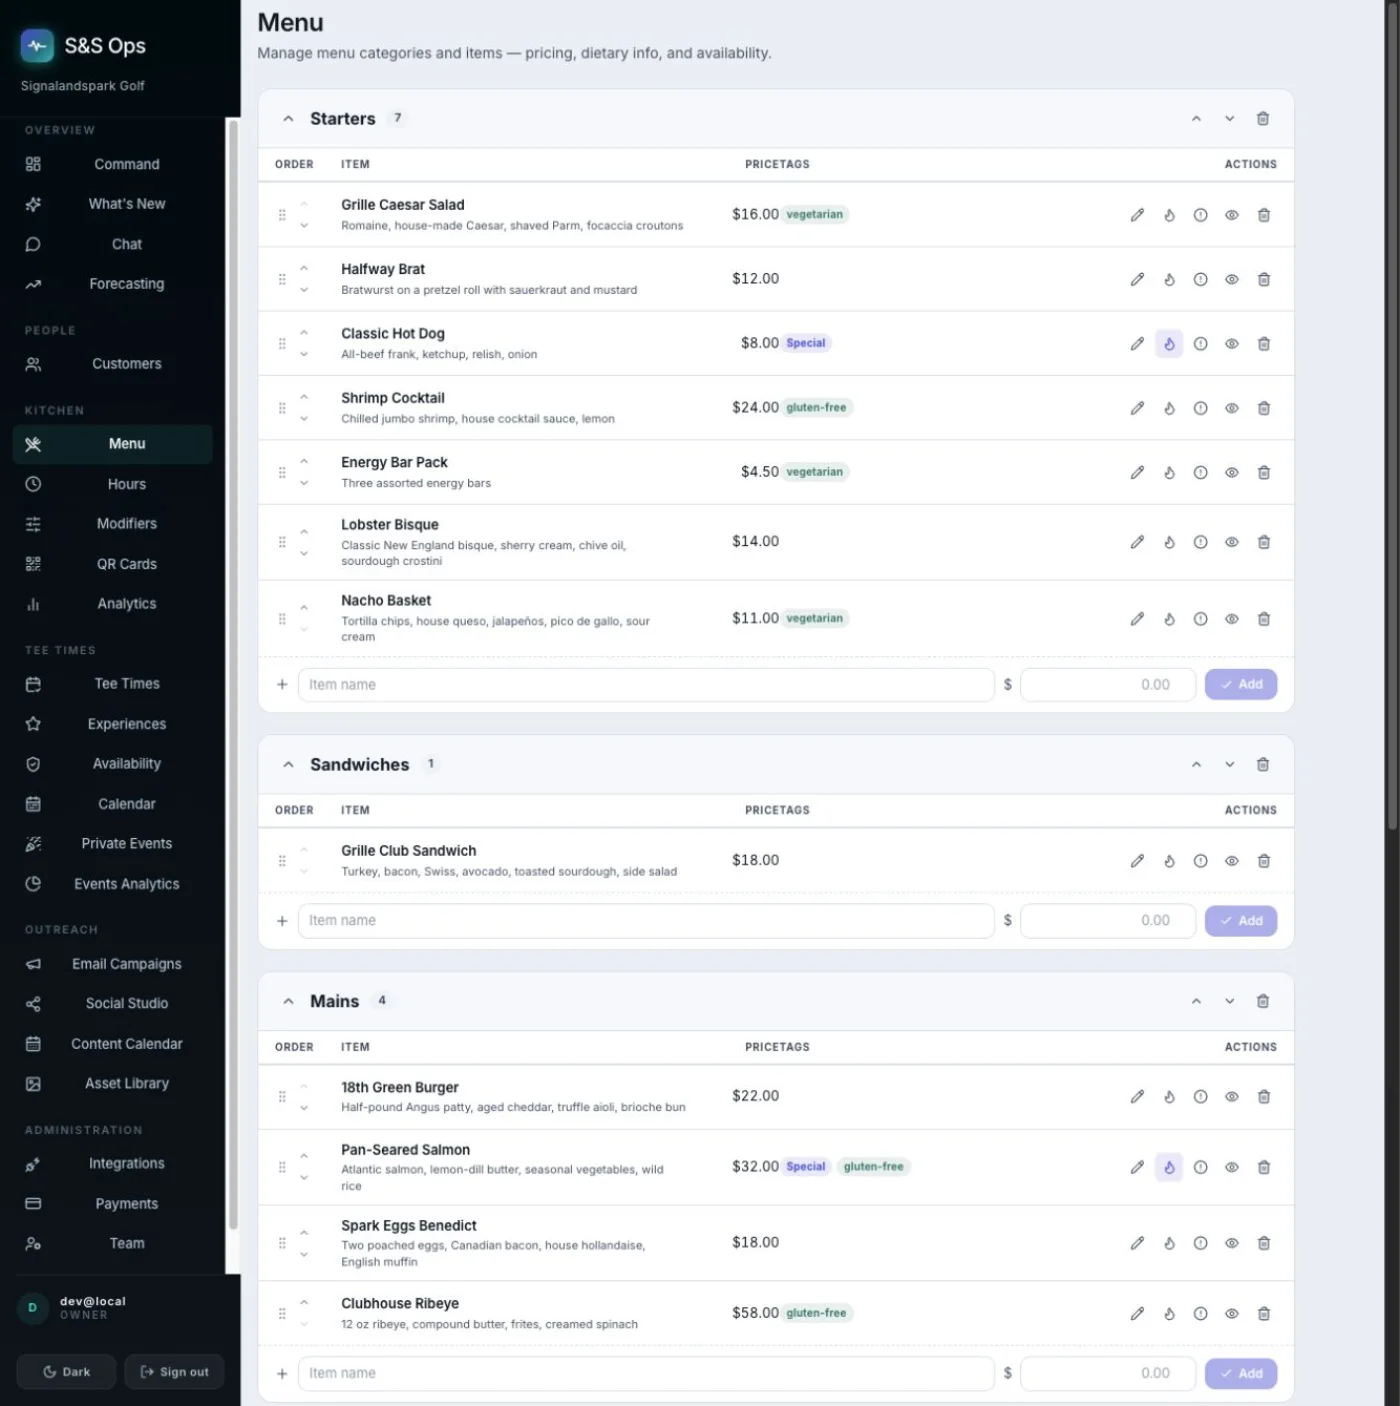Edit Grille Caesar Salad with pencil icon
Image resolution: width=1400 pixels, height=1406 pixels.
(1137, 215)
